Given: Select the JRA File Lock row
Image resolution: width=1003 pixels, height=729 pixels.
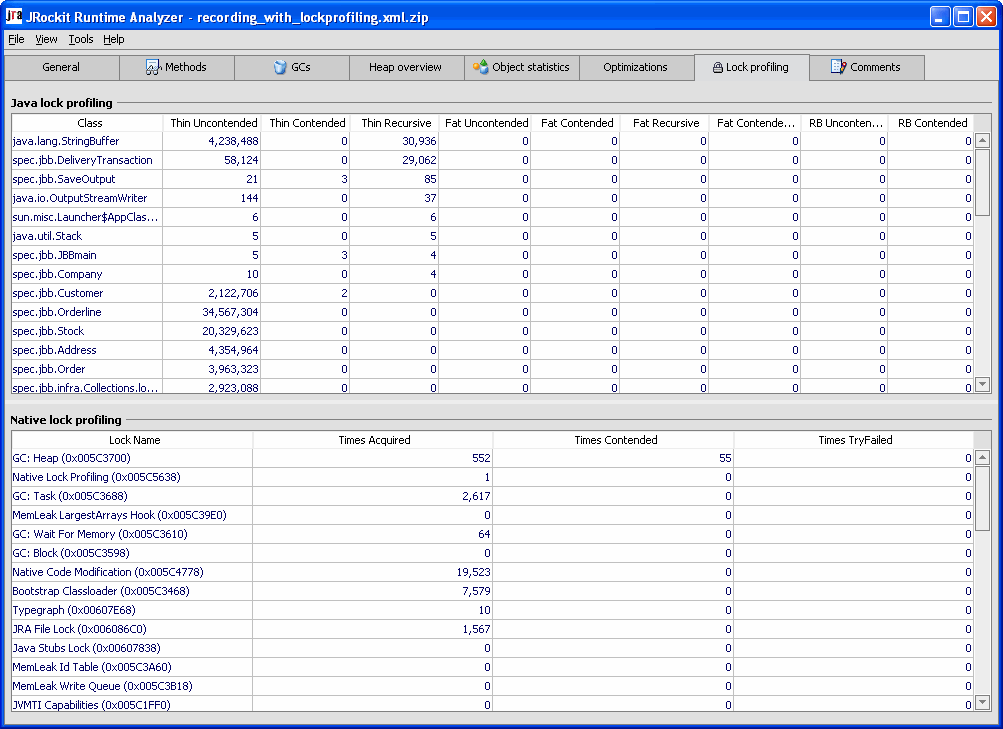Looking at the screenshot, I should point(493,629).
